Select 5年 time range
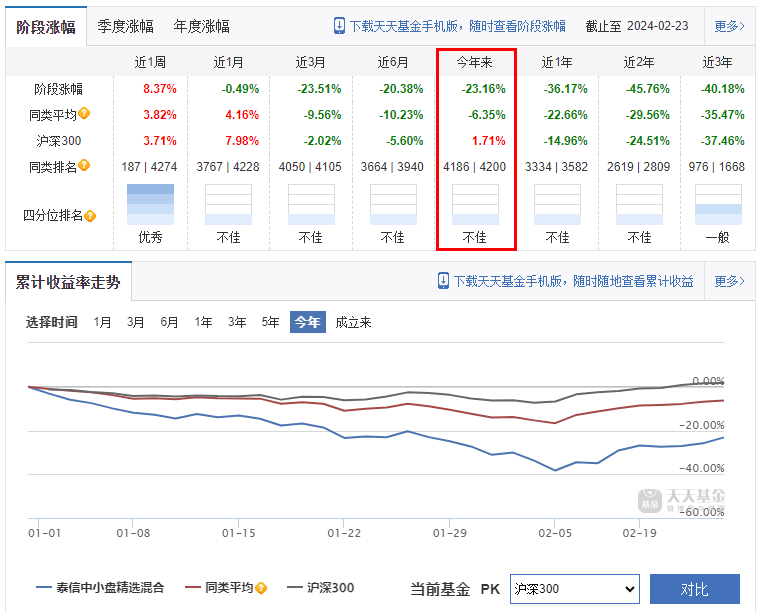The height and width of the screenshot is (612, 761). [270, 322]
